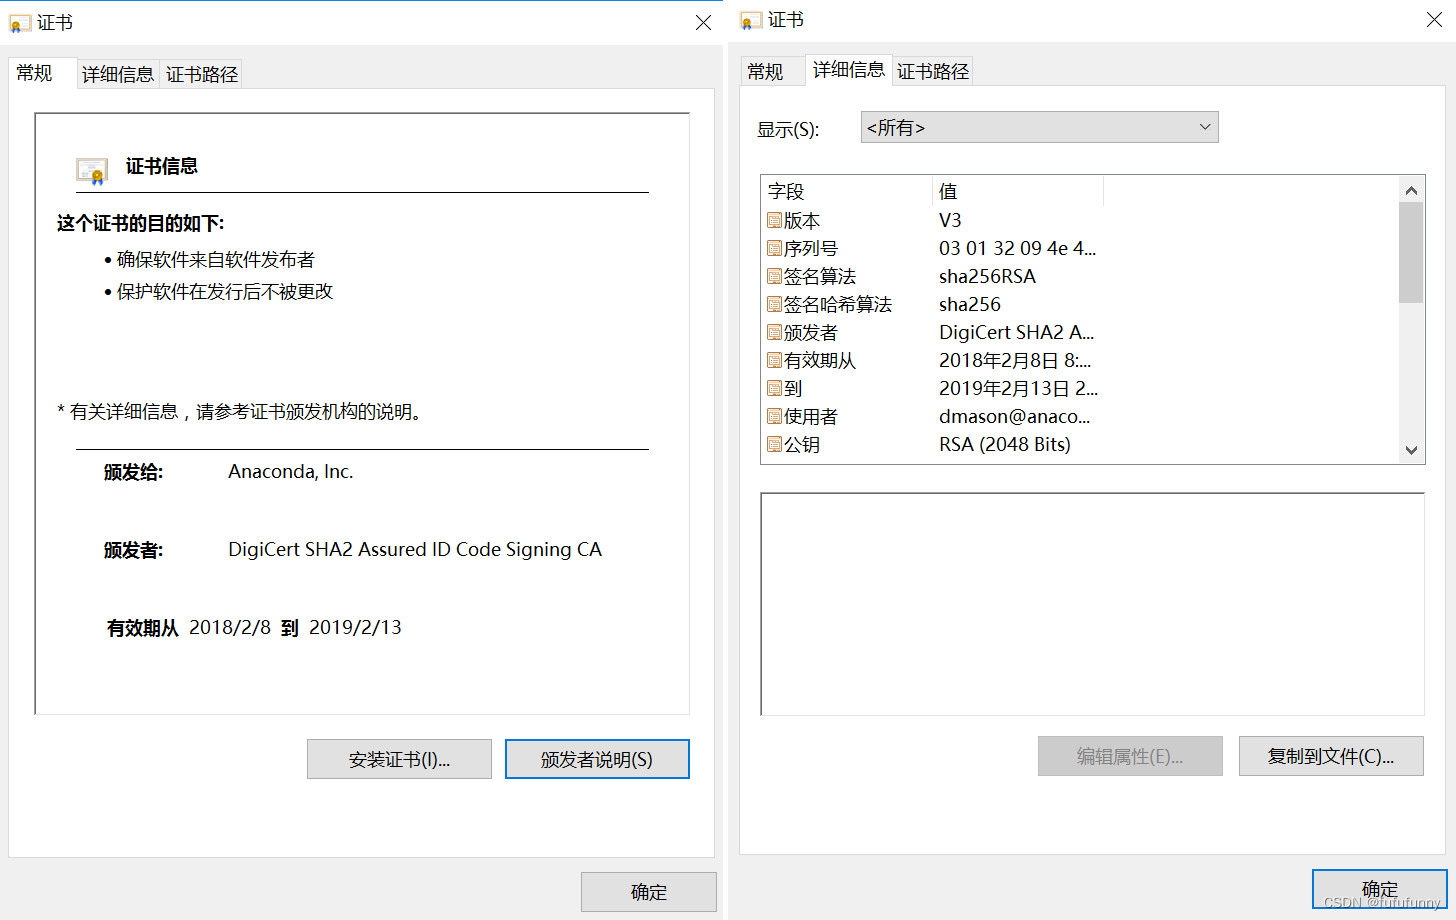Click the 编辑属性(E)... button
The height and width of the screenshot is (920, 1456).
1130,756
